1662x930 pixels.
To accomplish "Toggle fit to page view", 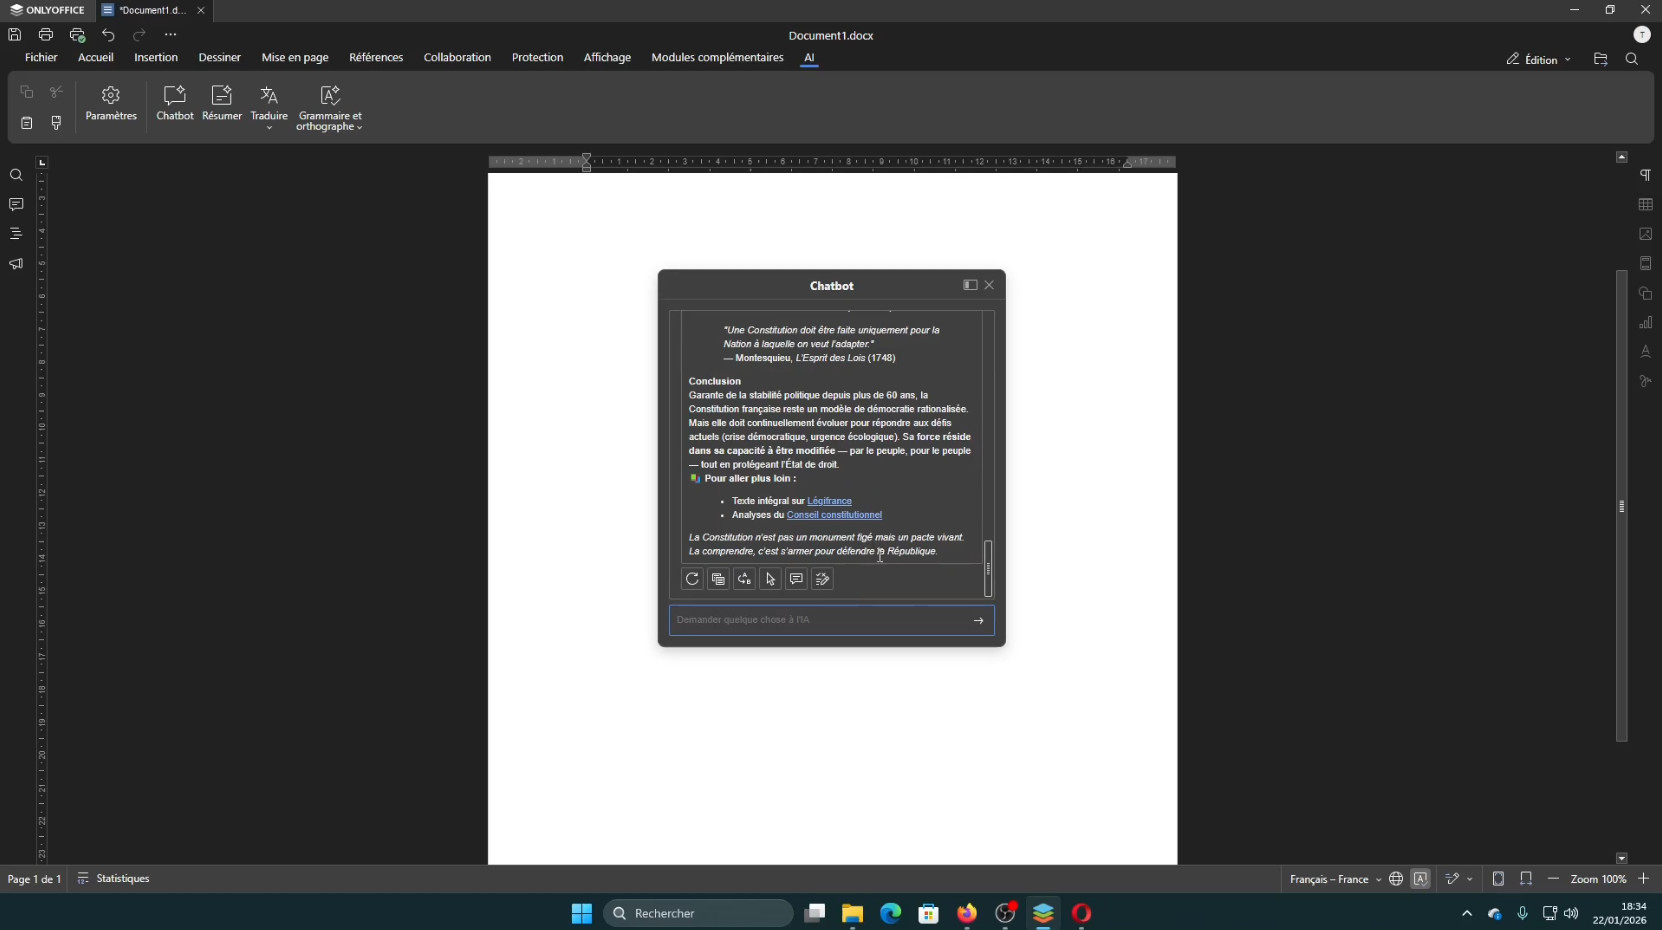I will [x=1498, y=879].
